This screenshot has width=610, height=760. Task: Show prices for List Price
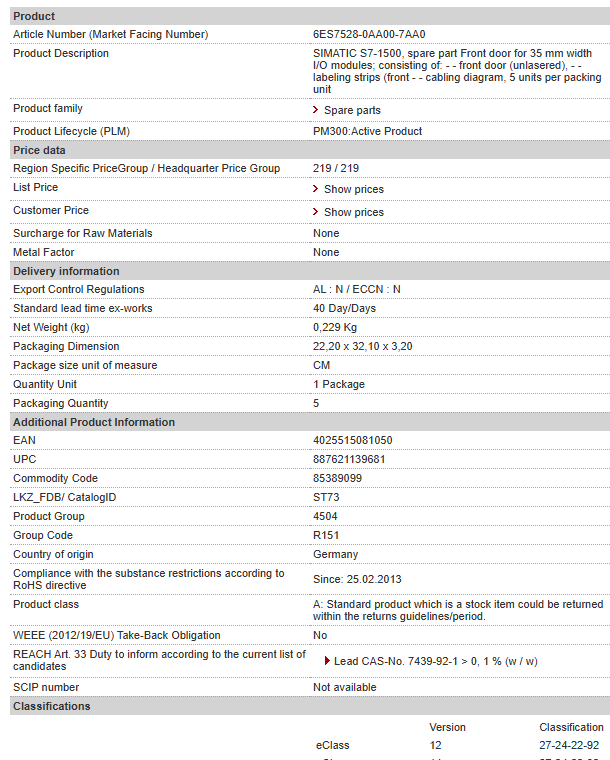pyautogui.click(x=353, y=189)
